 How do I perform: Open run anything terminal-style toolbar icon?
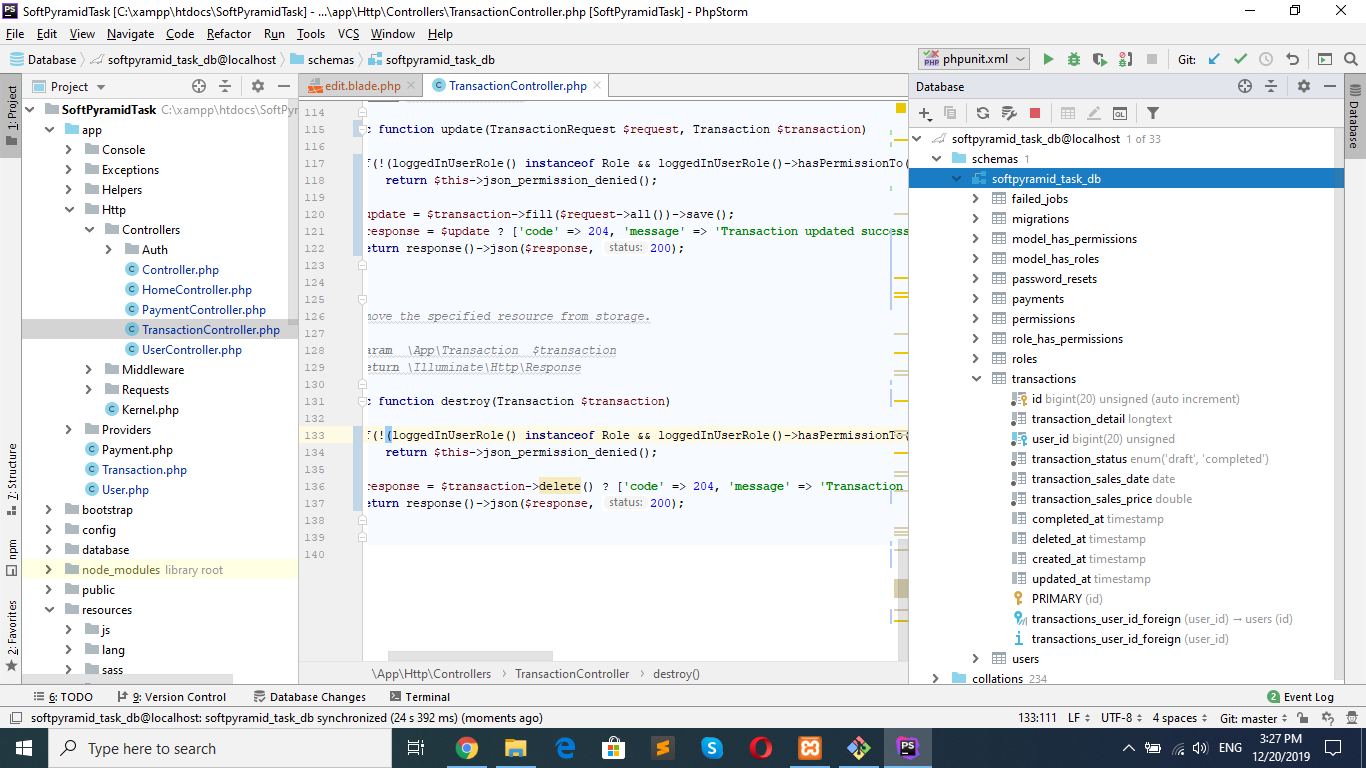pos(1325,59)
